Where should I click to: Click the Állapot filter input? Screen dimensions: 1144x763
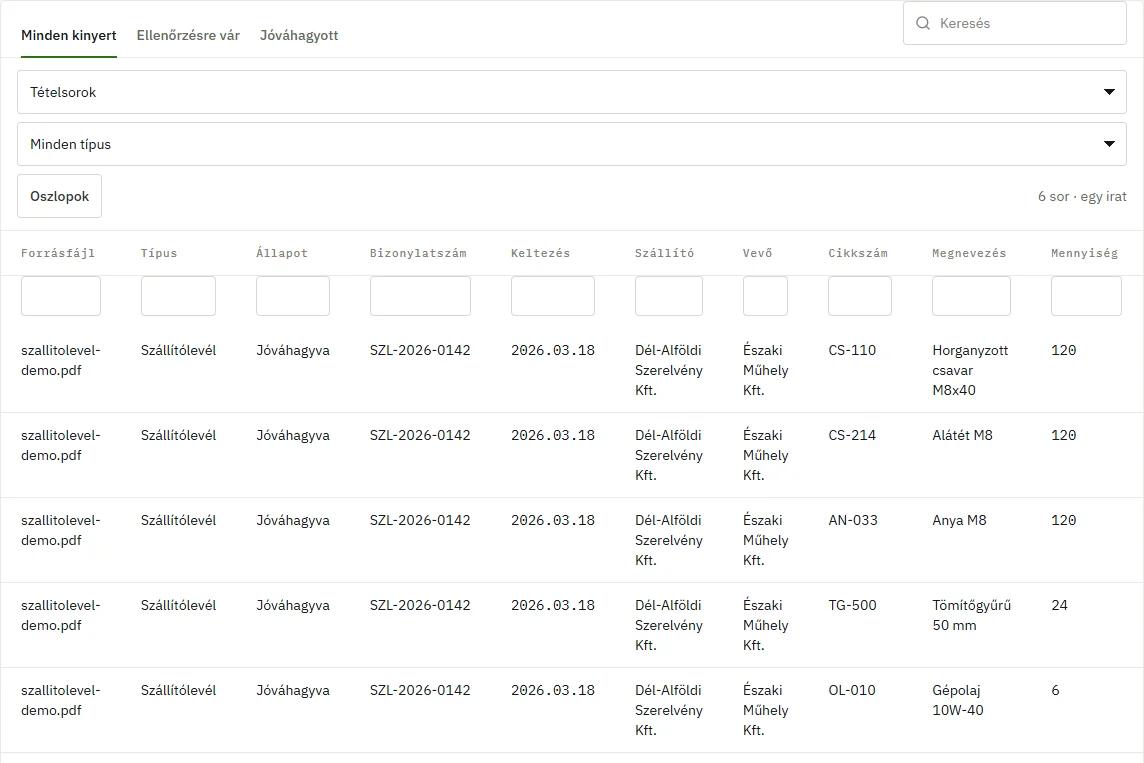293,296
